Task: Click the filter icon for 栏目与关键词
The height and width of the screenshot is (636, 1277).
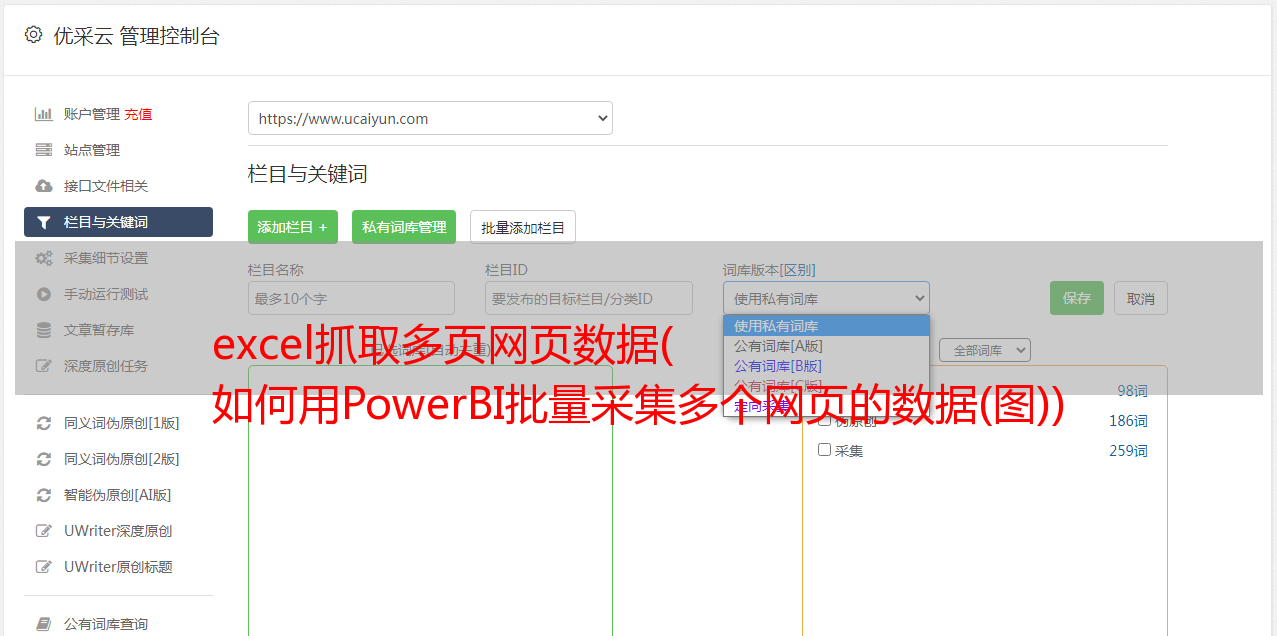Action: click(44, 222)
